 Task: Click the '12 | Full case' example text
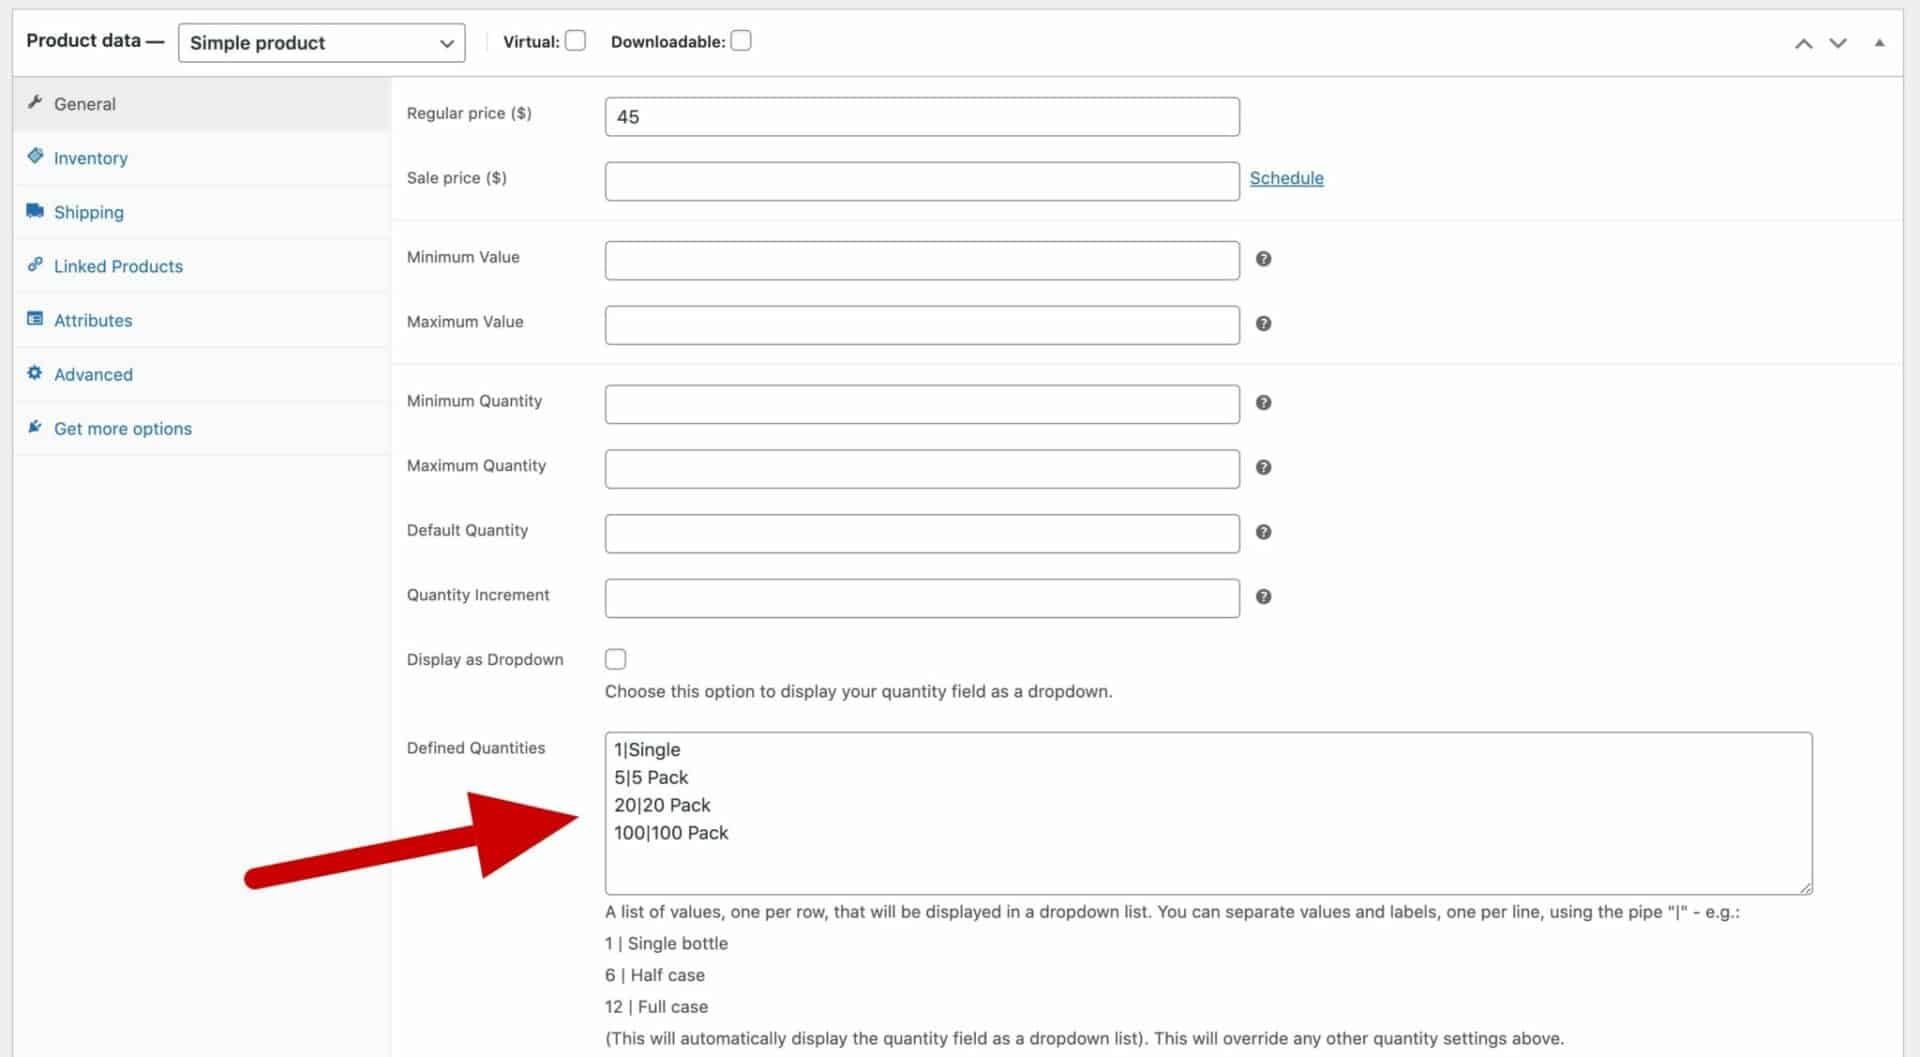[x=656, y=1007]
